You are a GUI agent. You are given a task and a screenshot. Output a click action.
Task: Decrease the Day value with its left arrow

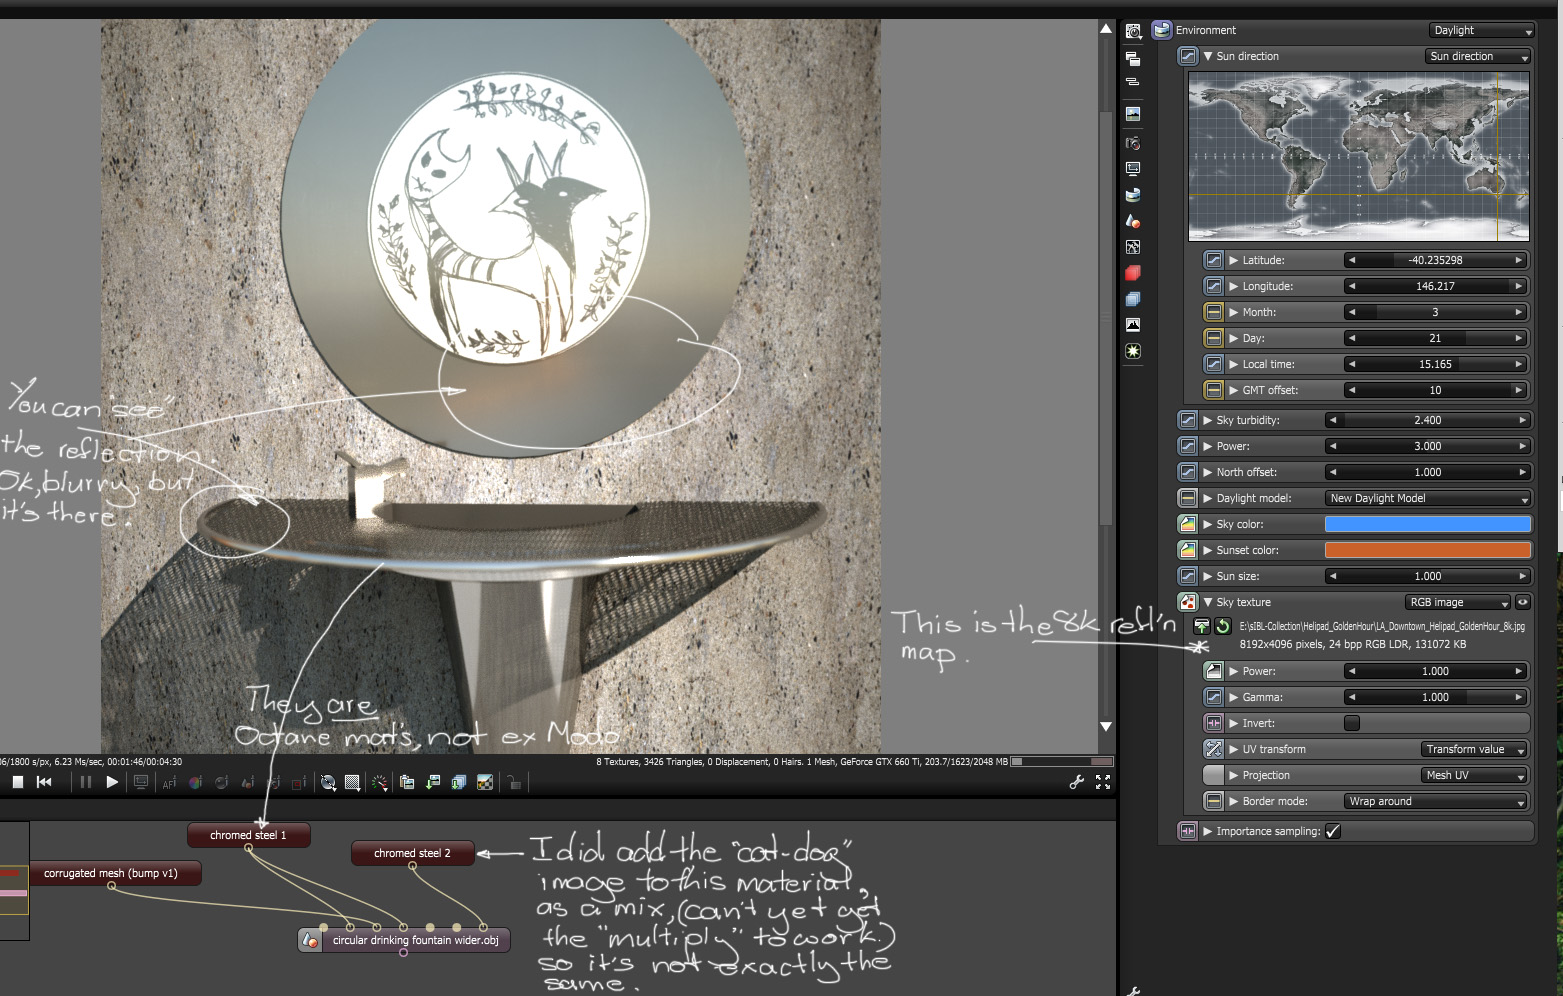click(1352, 338)
